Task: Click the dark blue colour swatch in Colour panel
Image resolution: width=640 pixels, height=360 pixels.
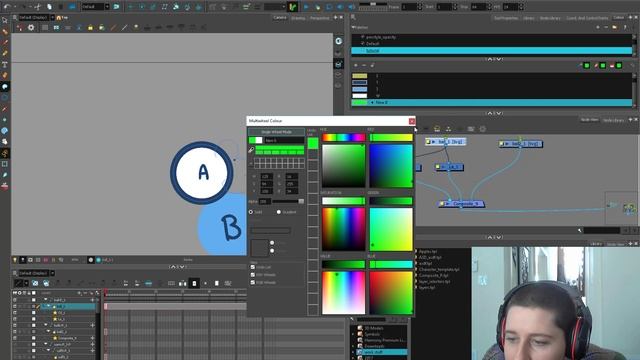Action: 360,82
